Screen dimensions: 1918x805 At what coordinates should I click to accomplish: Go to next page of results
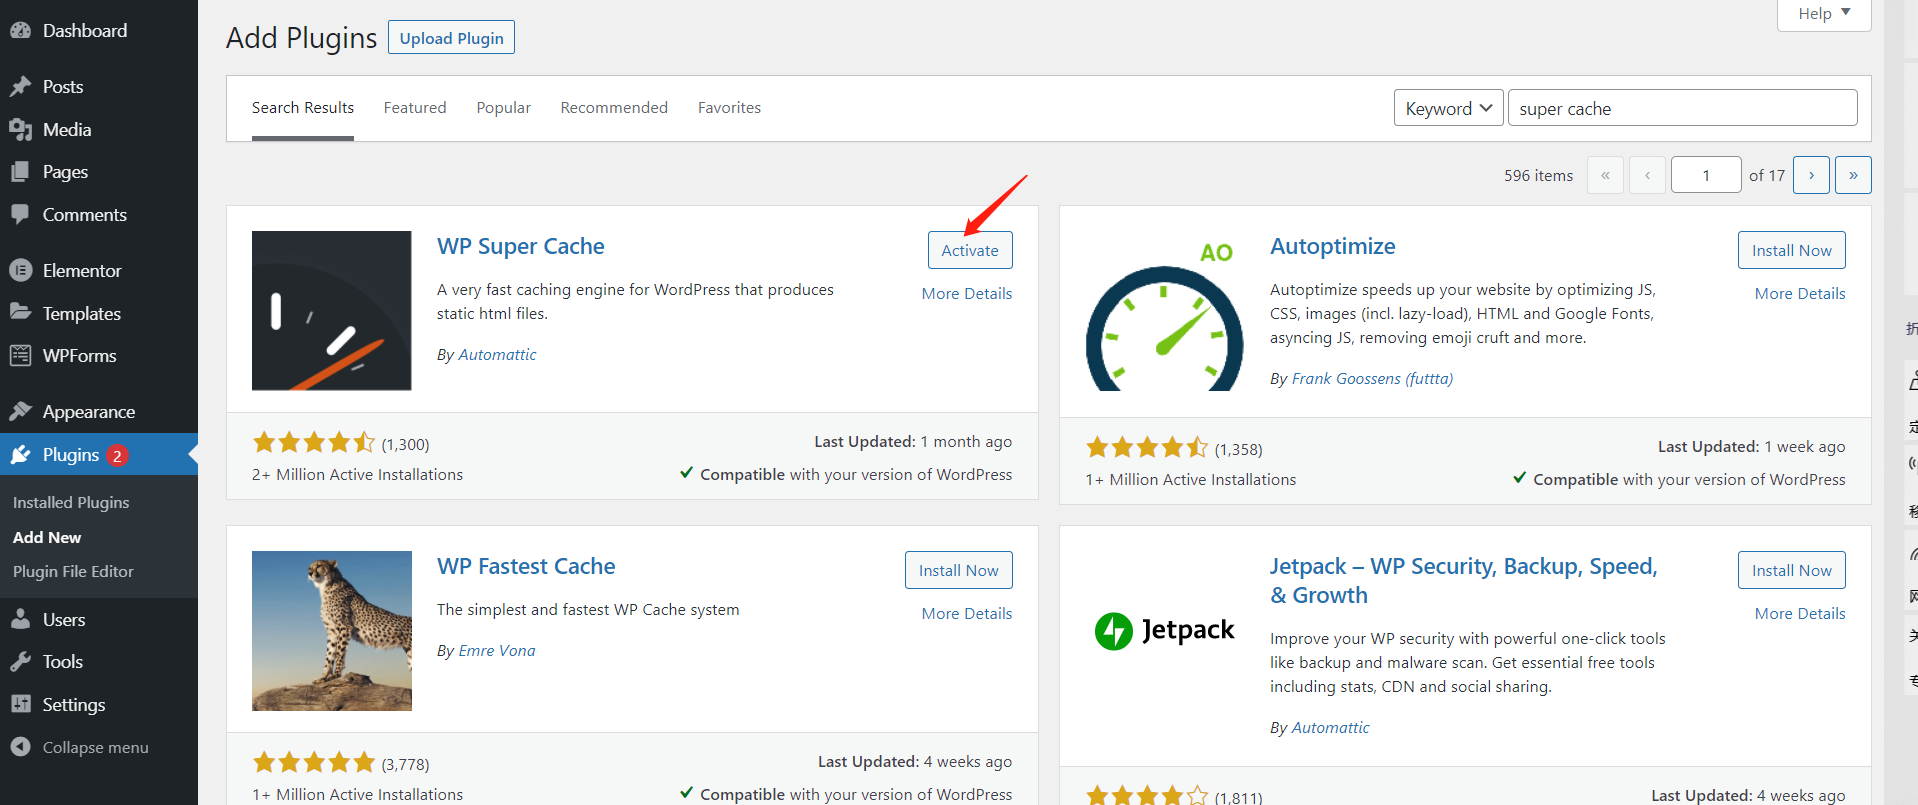point(1811,175)
